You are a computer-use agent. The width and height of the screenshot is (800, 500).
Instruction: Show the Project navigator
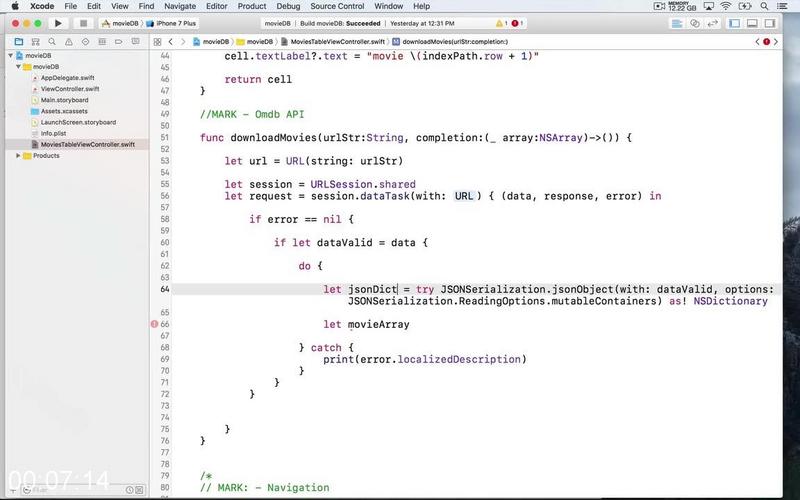(19, 42)
